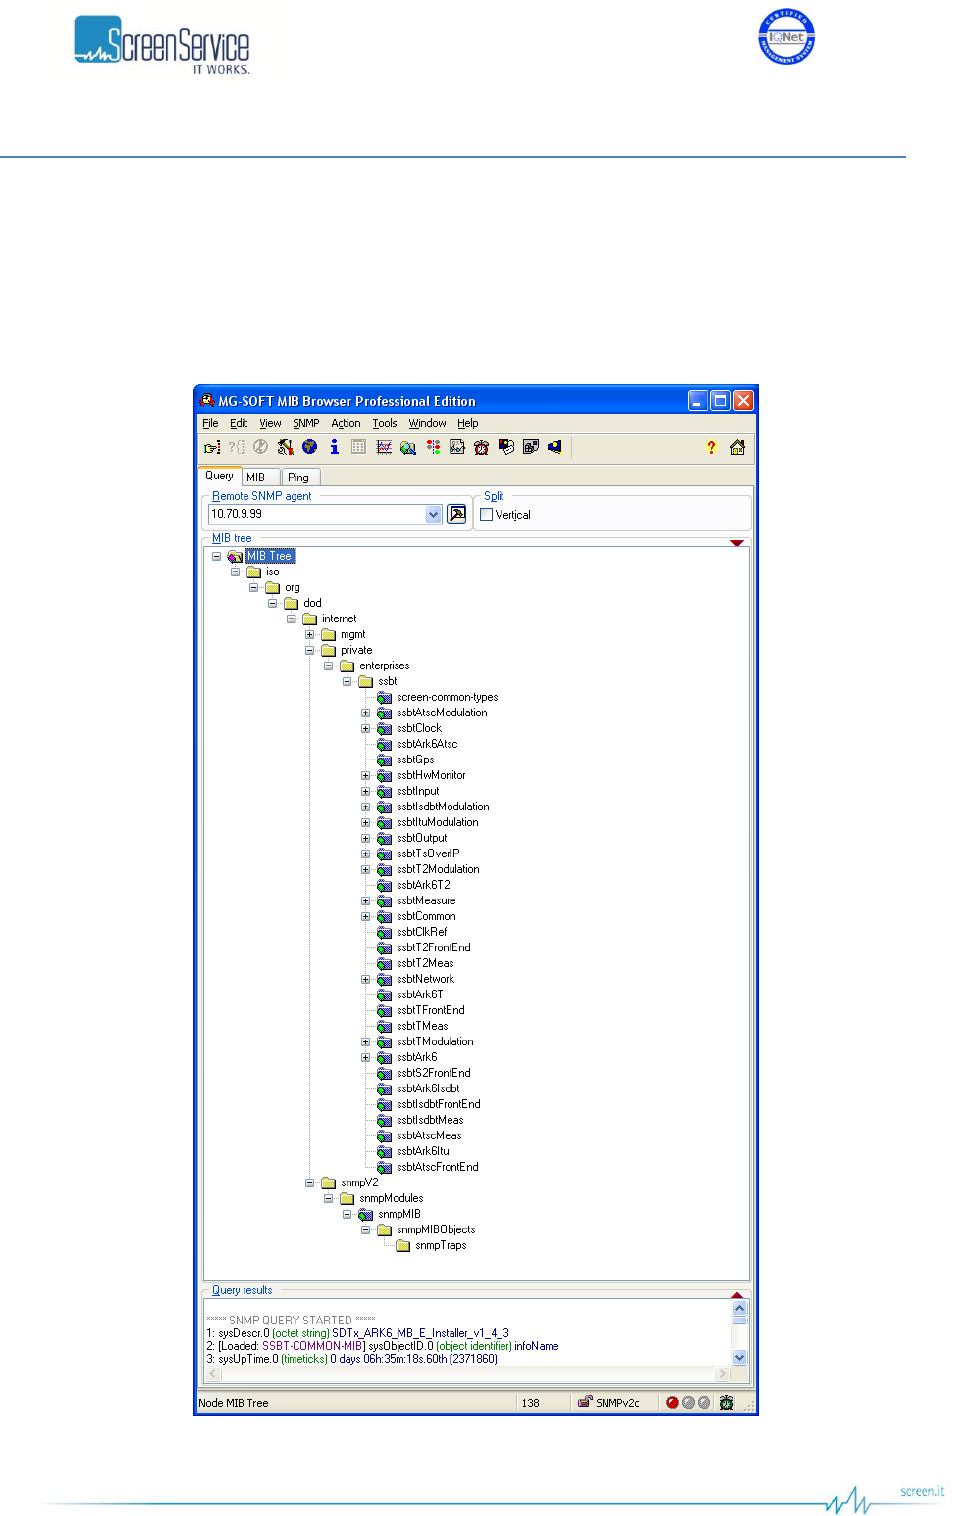Click the ssbtClock node icon
This screenshot has width=957, height=1516.
[384, 728]
